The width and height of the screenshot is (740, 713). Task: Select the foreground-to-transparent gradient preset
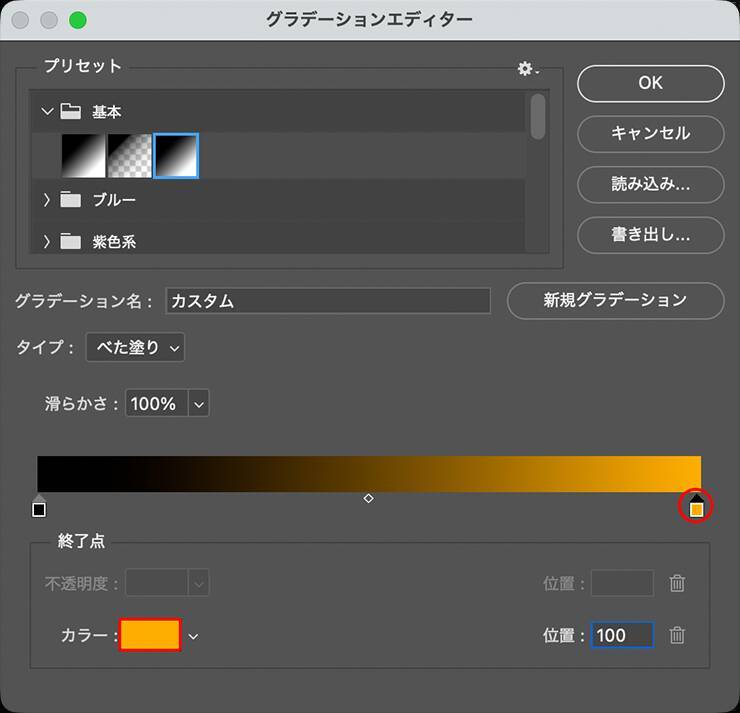(x=130, y=156)
